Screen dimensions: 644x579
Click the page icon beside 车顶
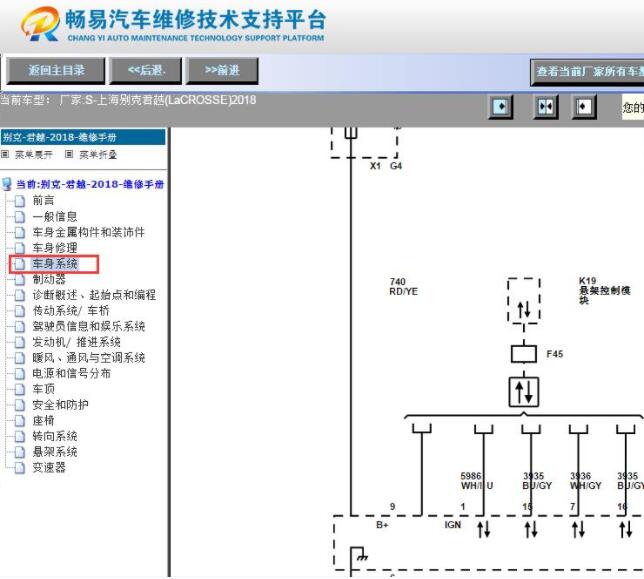20,389
